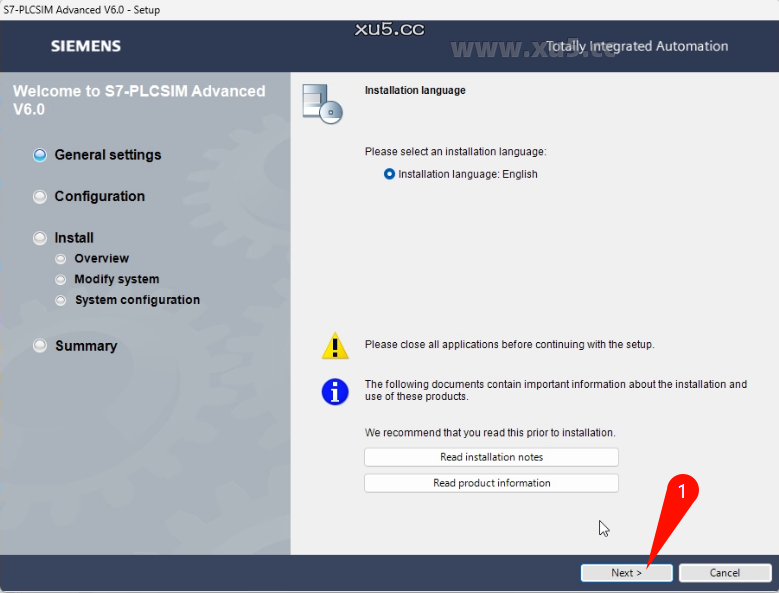Screen dimensions: 779x593
Task: Click the Install step bullet
Action: point(40,238)
